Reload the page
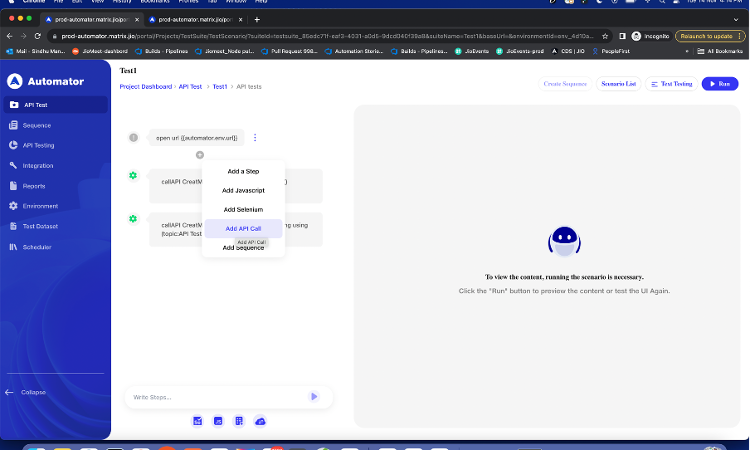This screenshot has height=452, width=750. click(37, 36)
